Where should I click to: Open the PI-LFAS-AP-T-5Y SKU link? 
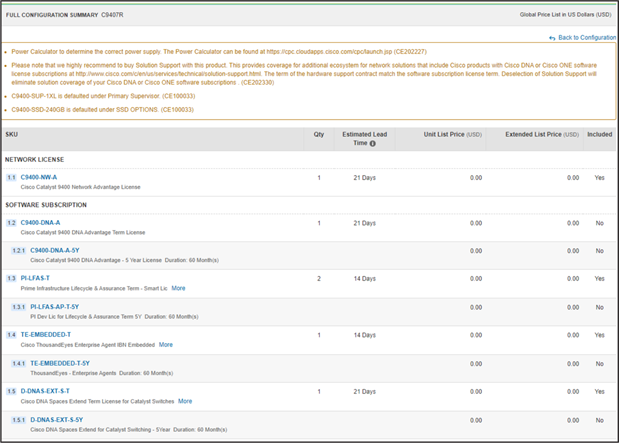point(55,307)
